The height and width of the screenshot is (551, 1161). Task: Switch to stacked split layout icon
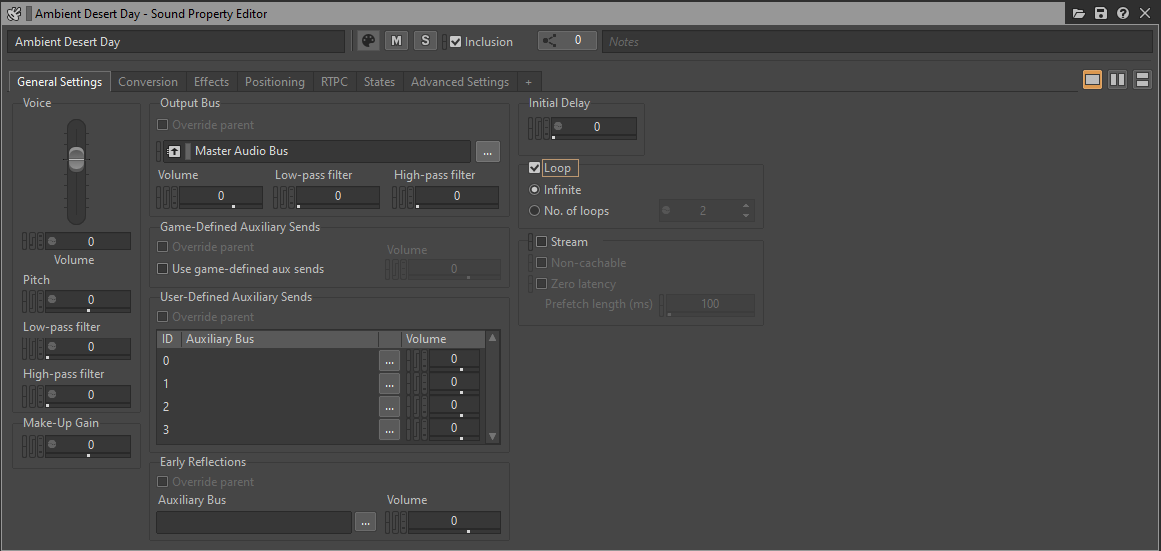[1142, 80]
